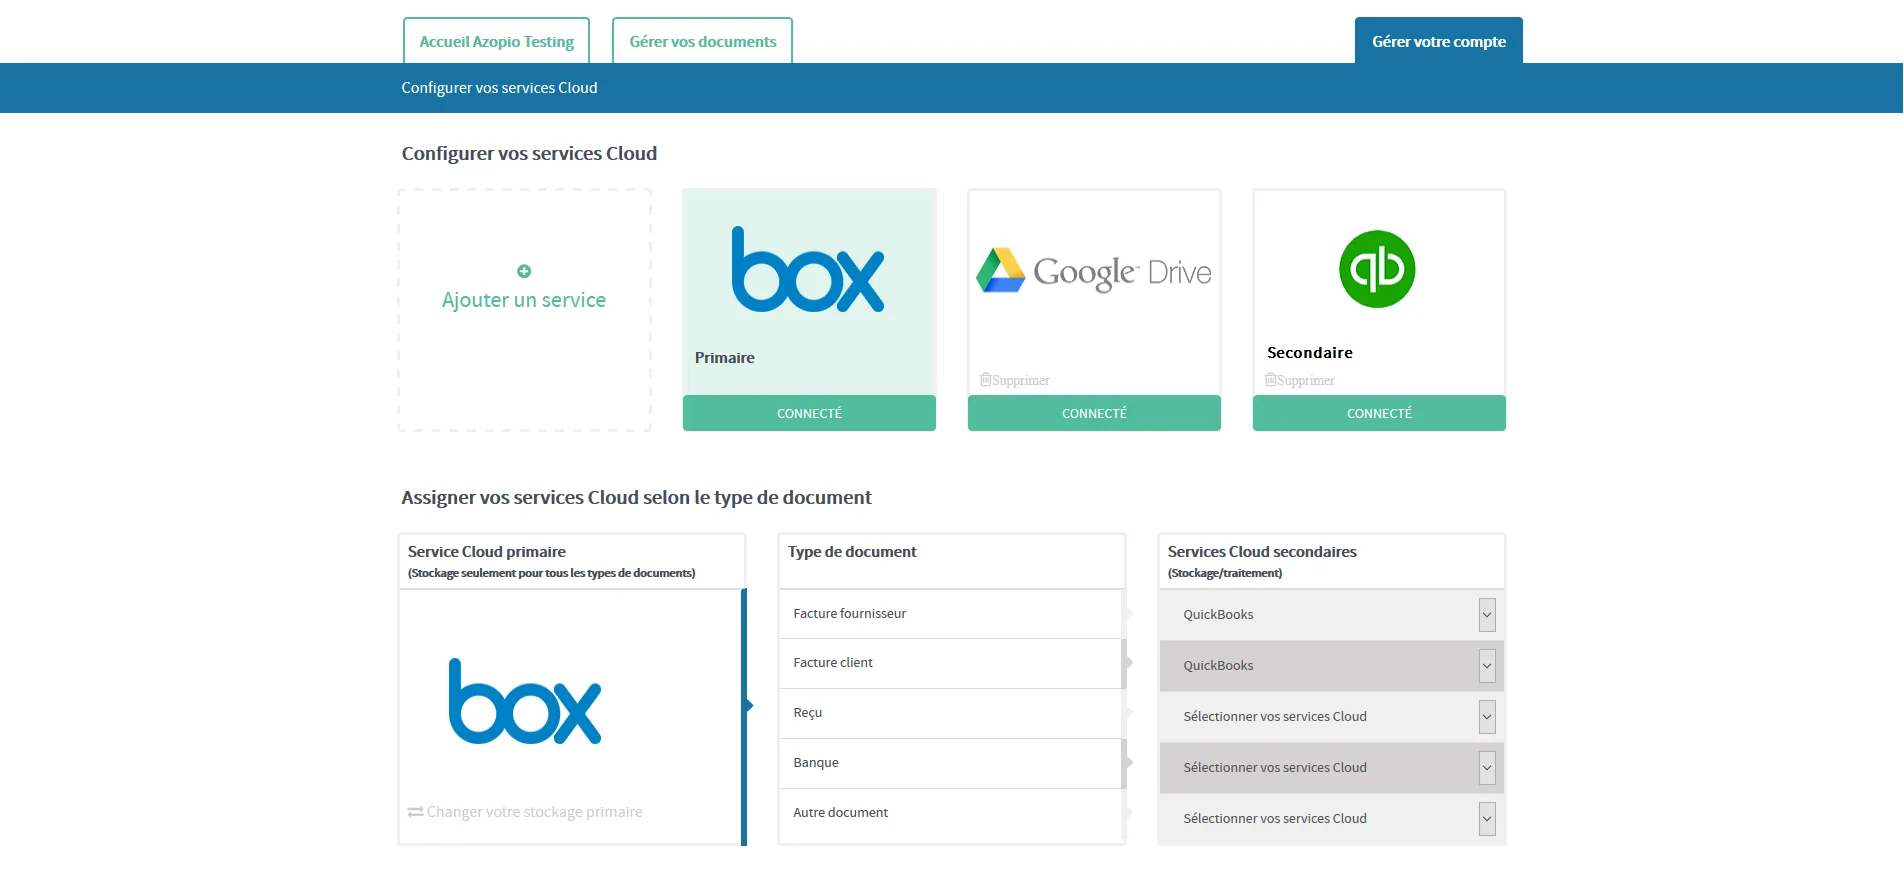Click the plus icon above Ajouter un service
This screenshot has width=1904, height=884.
[524, 271]
